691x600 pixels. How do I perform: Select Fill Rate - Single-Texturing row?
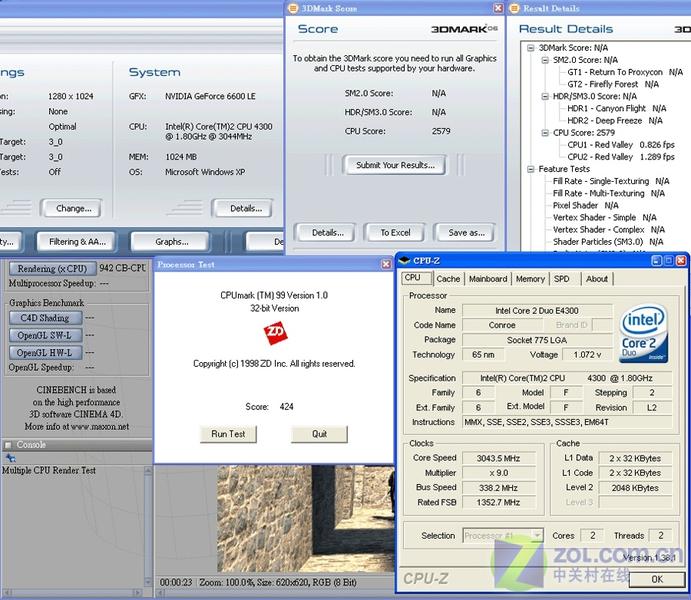(611, 181)
